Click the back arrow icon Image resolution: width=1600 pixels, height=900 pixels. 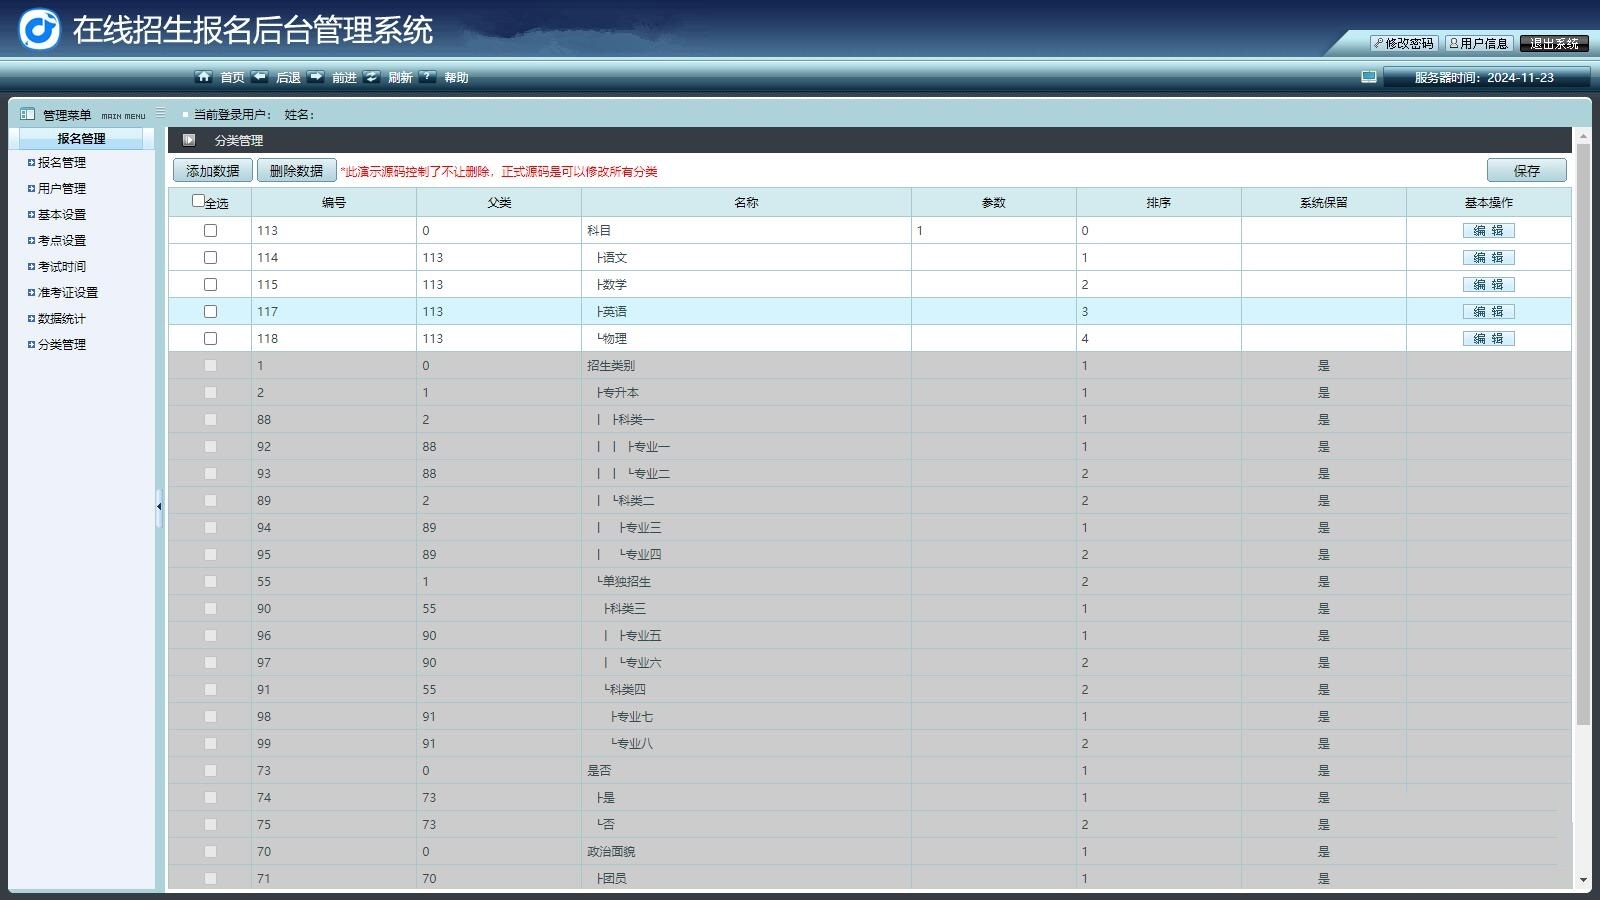(x=260, y=77)
